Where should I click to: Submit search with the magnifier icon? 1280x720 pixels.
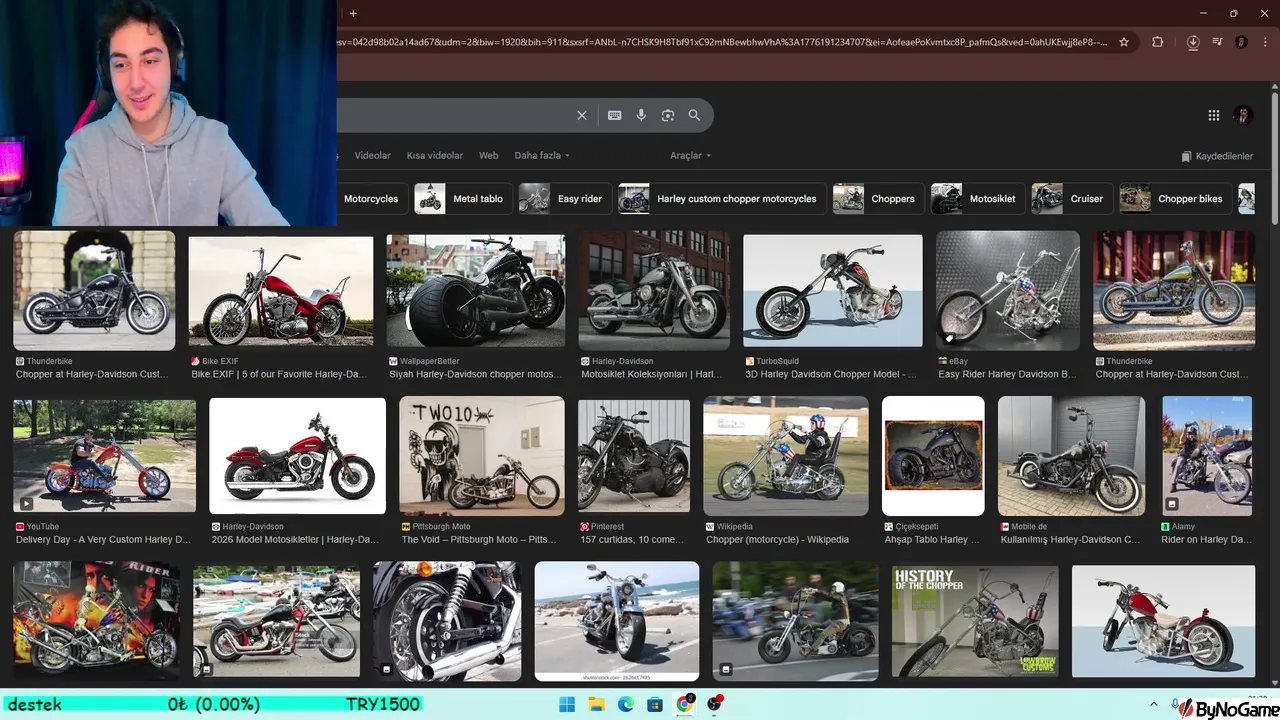coord(694,115)
